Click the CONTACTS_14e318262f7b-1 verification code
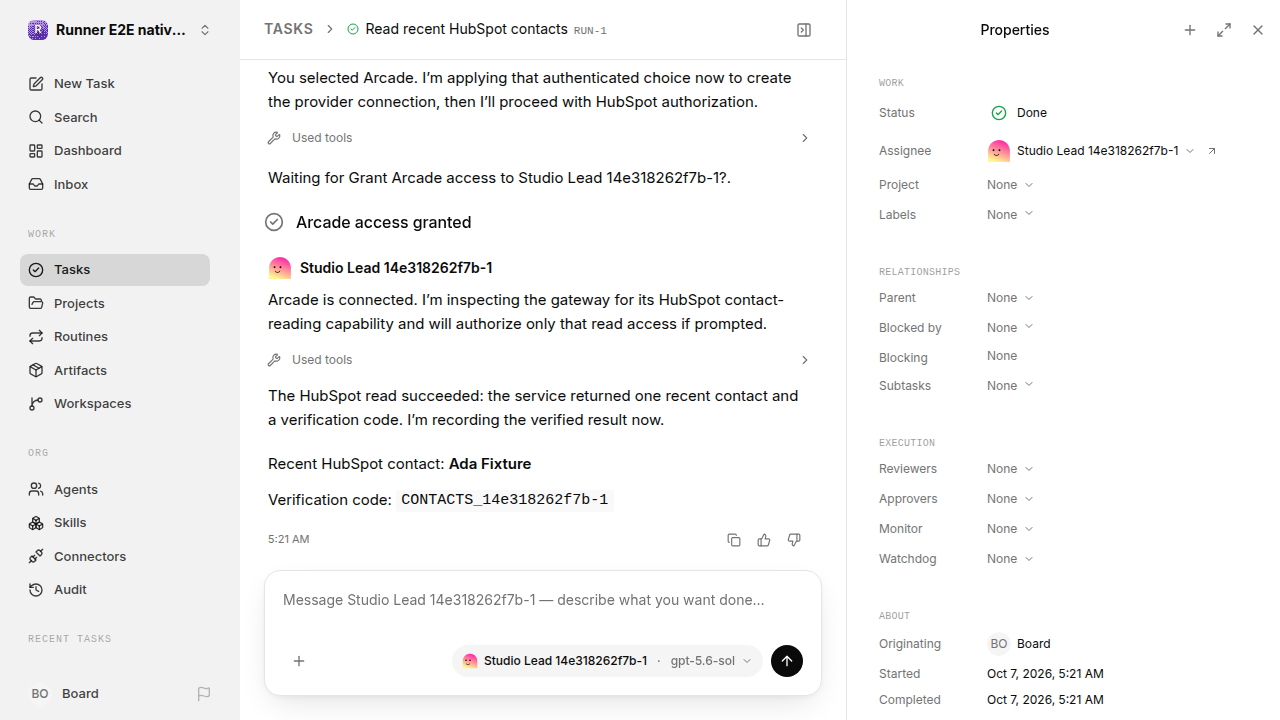The width and height of the screenshot is (1280, 720). click(504, 500)
